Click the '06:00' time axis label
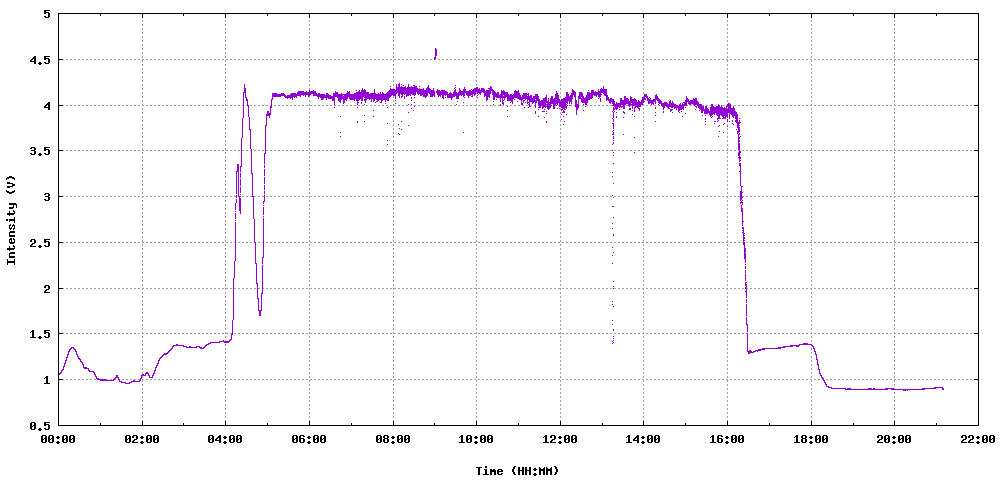The image size is (1000, 480). pyautogui.click(x=309, y=439)
